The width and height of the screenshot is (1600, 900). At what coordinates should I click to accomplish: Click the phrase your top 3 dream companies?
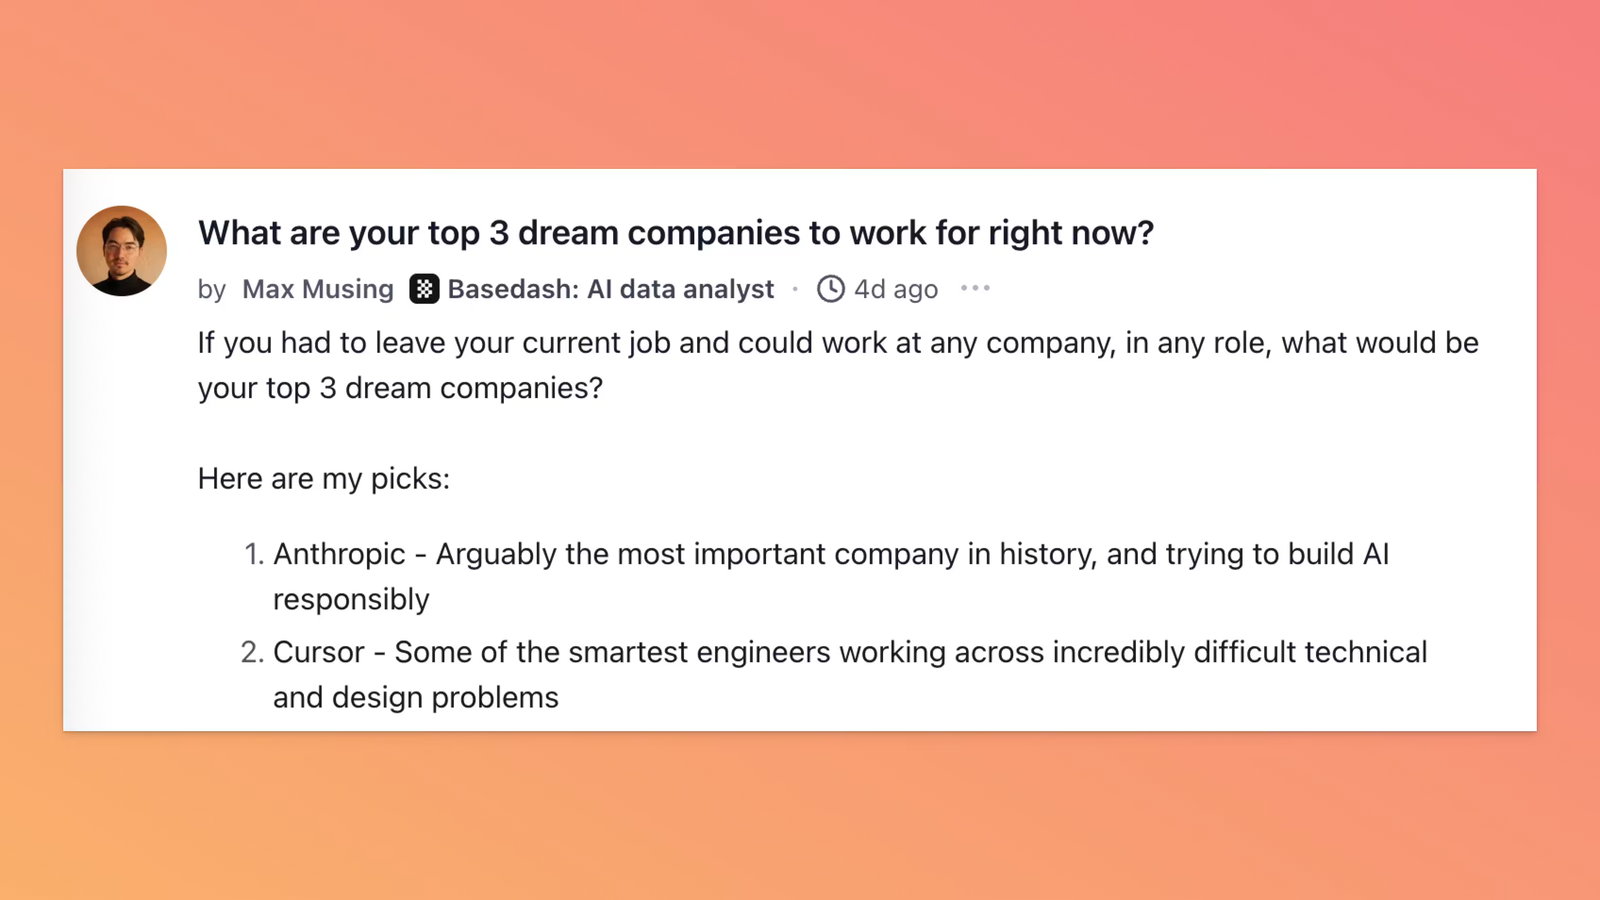tap(400, 388)
